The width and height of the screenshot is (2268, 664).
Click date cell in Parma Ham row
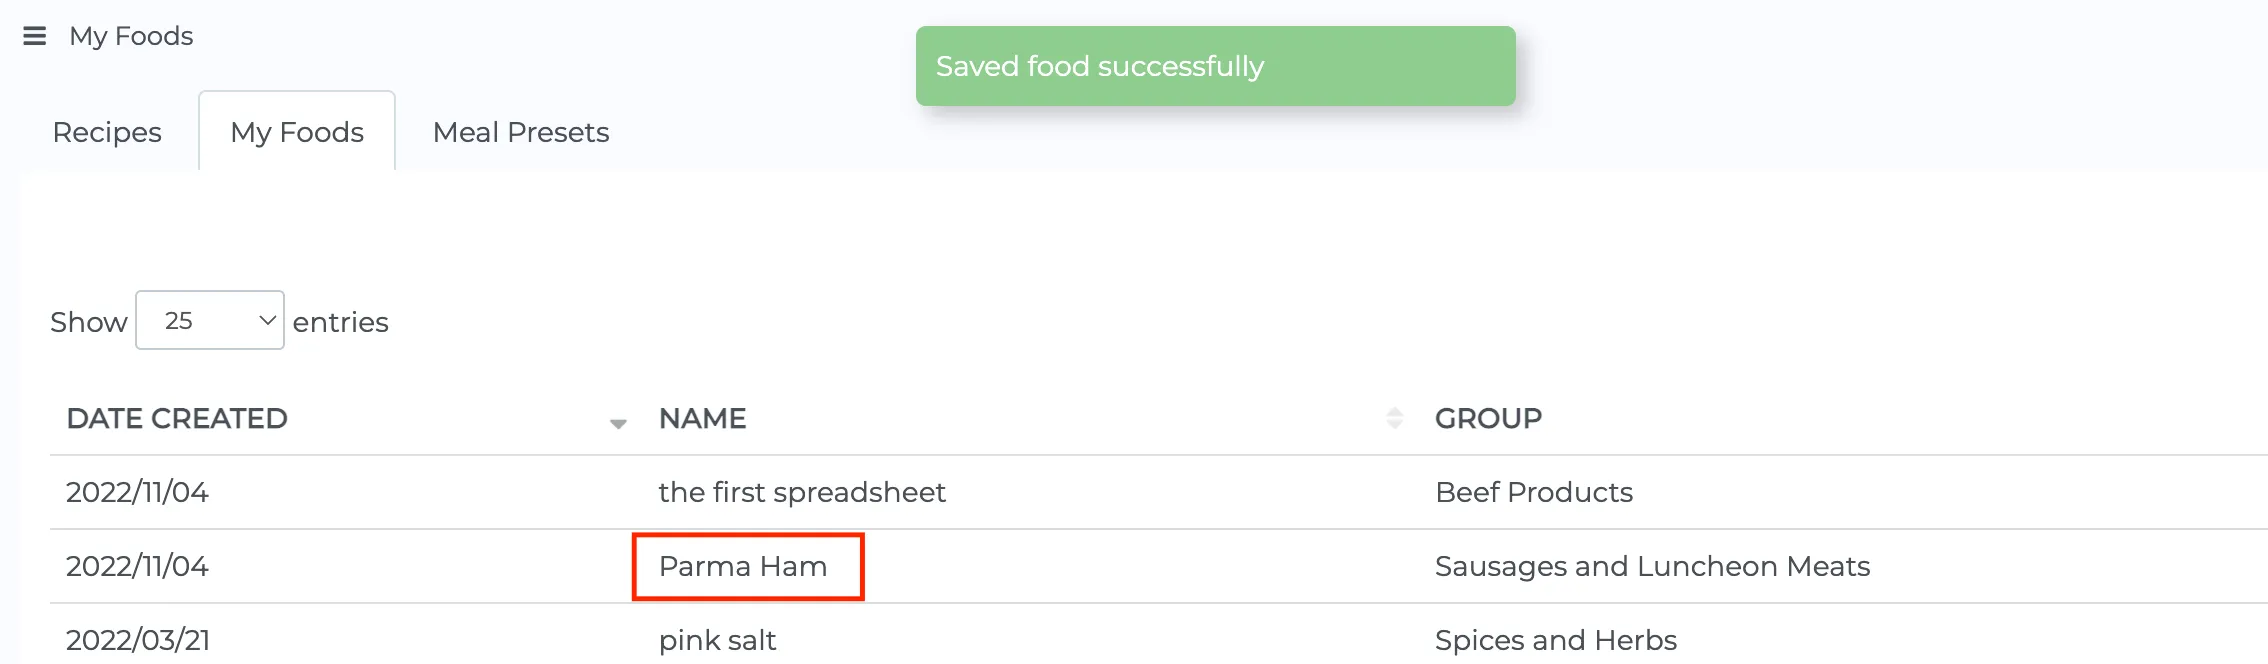pyautogui.click(x=137, y=566)
